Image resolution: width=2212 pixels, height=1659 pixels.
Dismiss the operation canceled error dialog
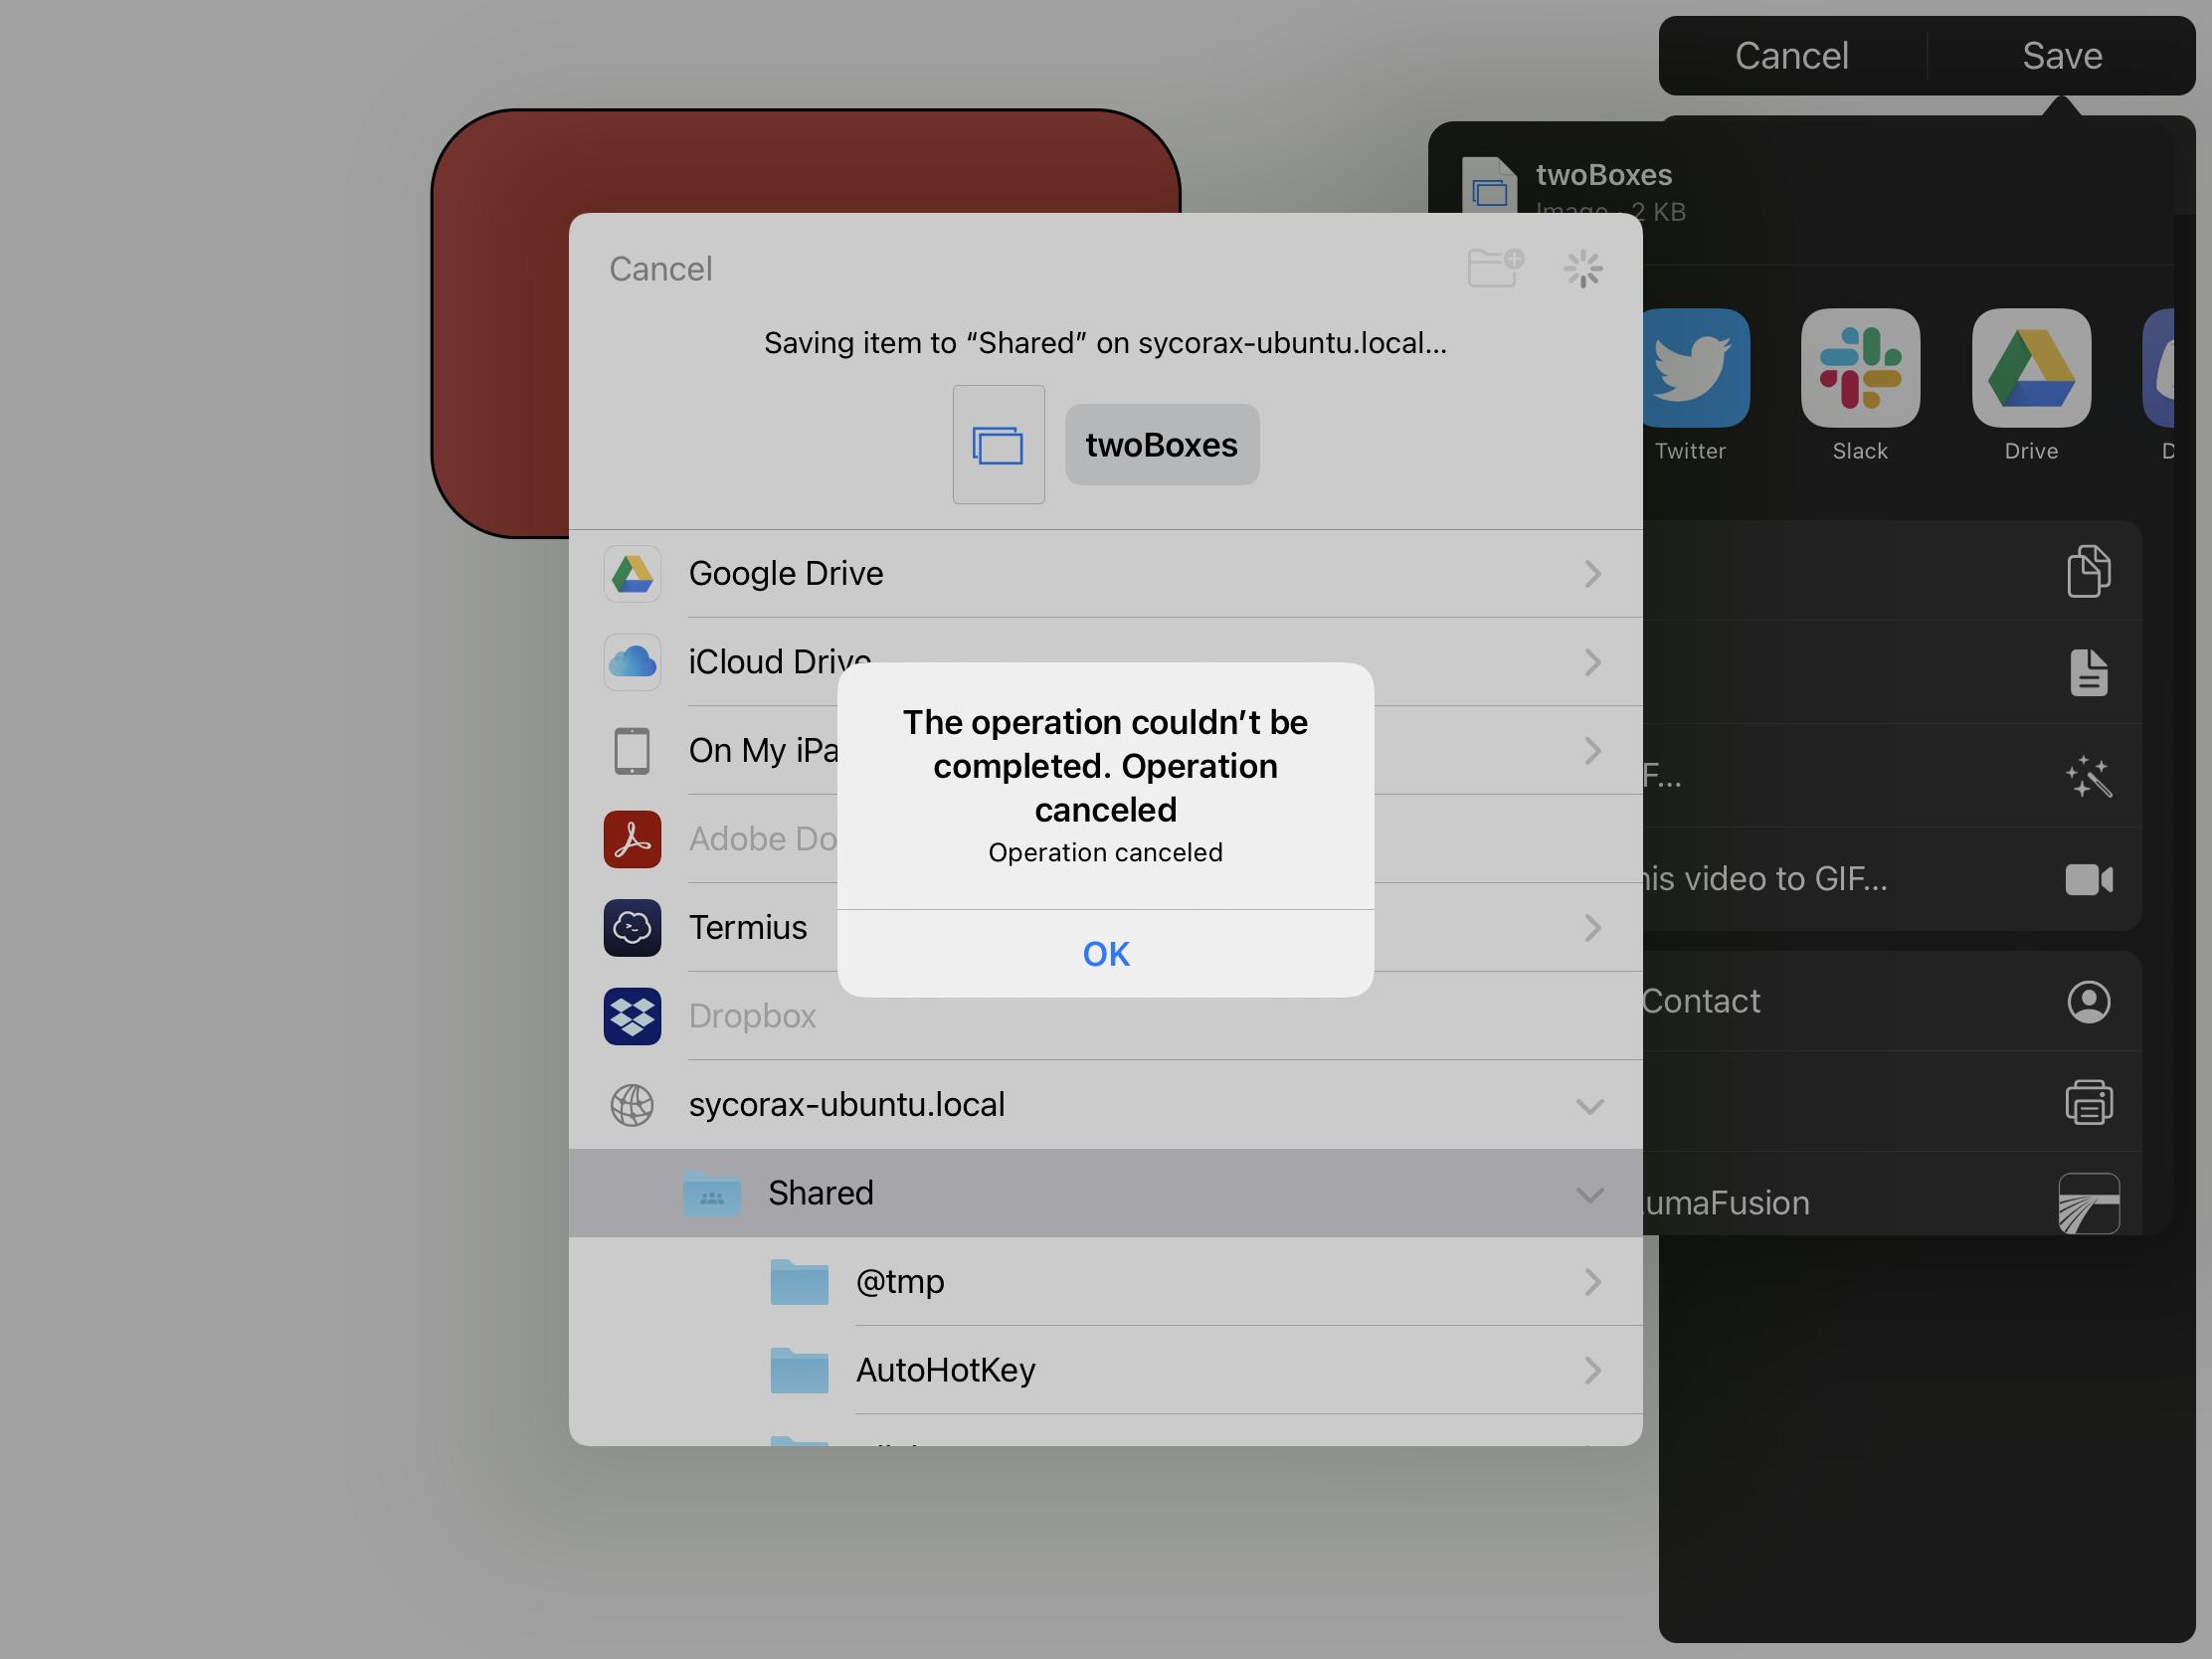tap(1104, 953)
